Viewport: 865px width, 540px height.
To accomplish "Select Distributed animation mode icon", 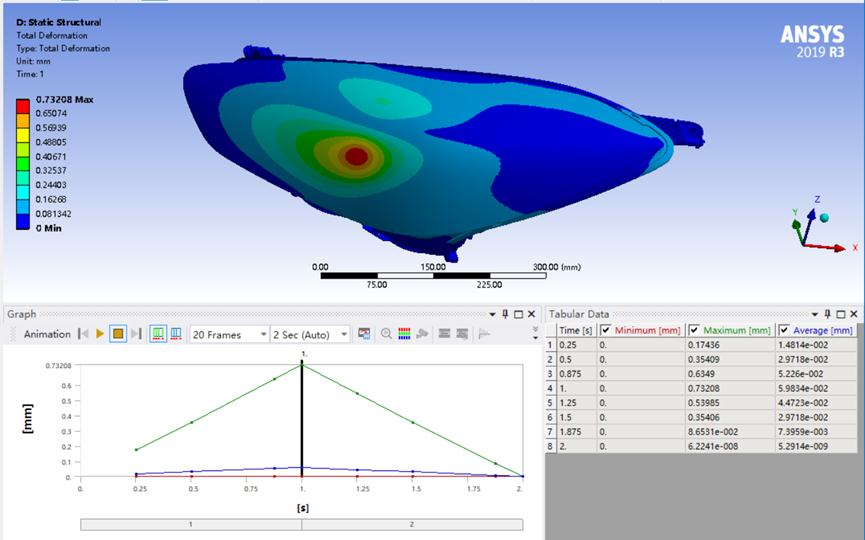I will [158, 334].
